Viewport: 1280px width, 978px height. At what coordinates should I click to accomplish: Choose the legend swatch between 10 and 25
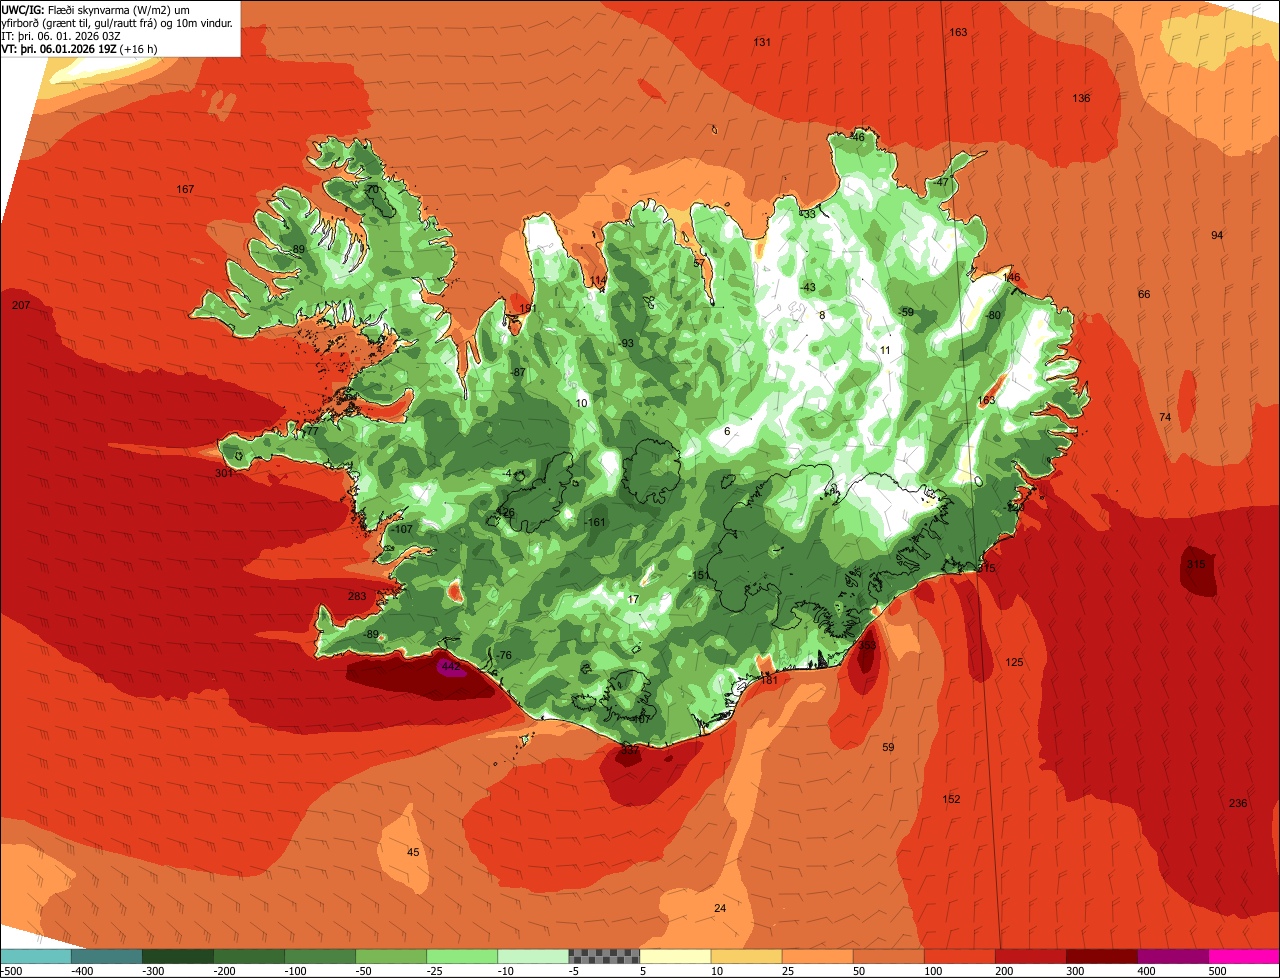[x=746, y=956]
